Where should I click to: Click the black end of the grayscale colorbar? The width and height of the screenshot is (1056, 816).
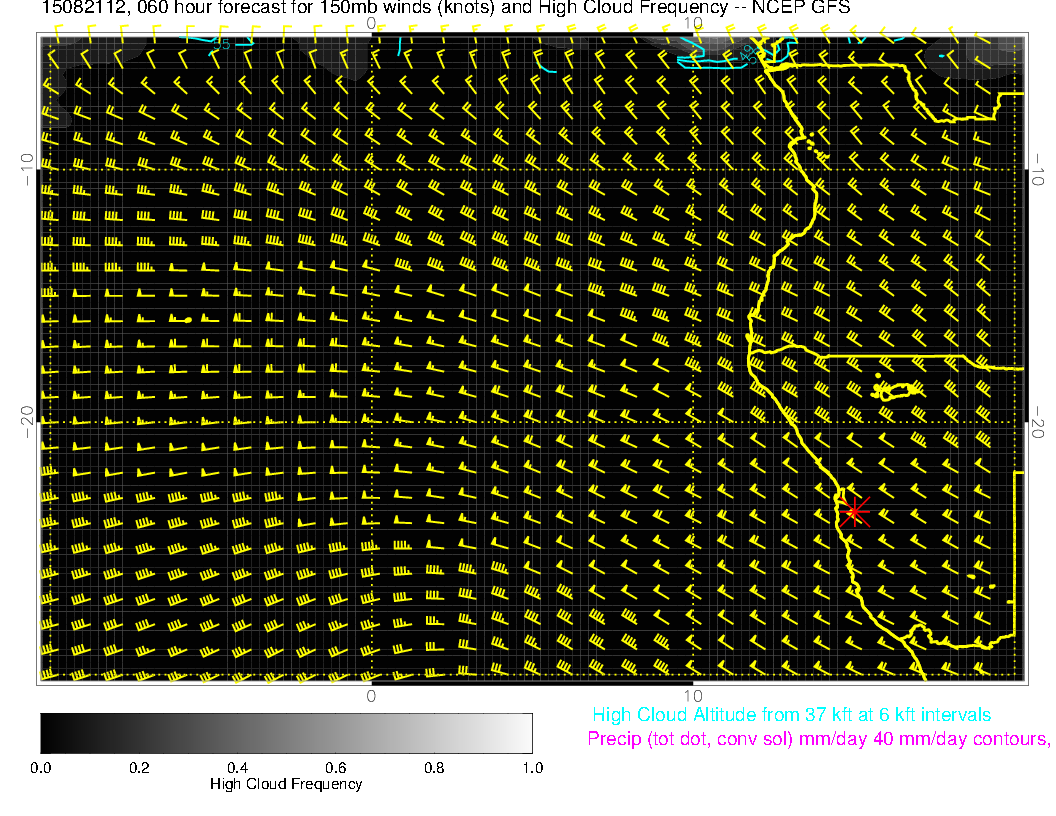coord(47,732)
